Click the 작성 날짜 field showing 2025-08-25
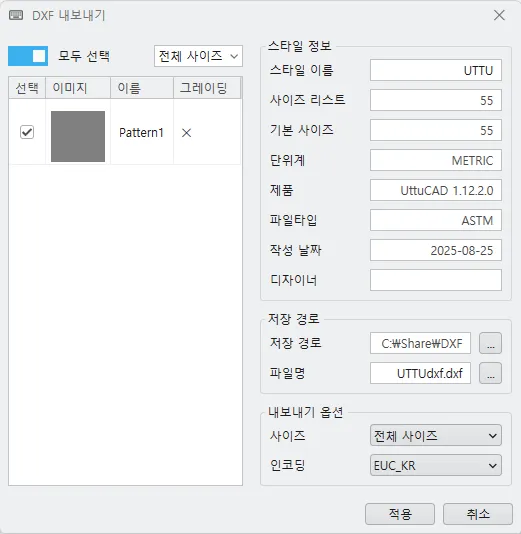This screenshot has height=534, width=521. [x=436, y=250]
